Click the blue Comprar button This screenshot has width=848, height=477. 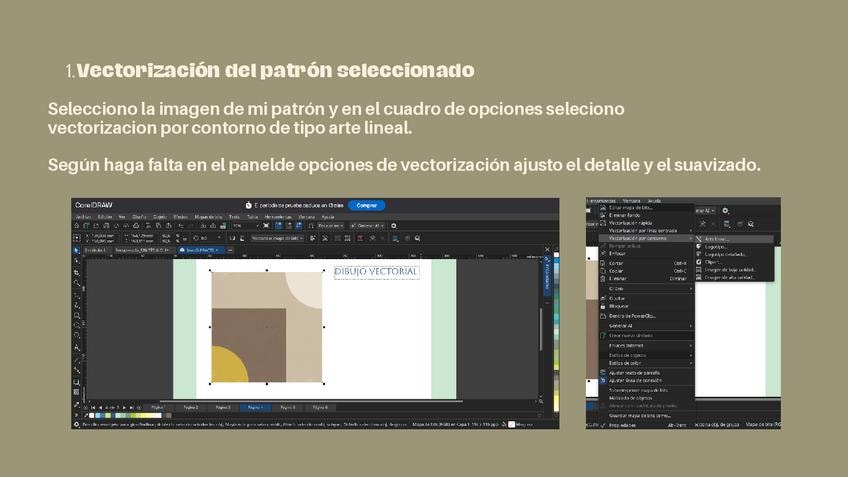click(x=366, y=205)
